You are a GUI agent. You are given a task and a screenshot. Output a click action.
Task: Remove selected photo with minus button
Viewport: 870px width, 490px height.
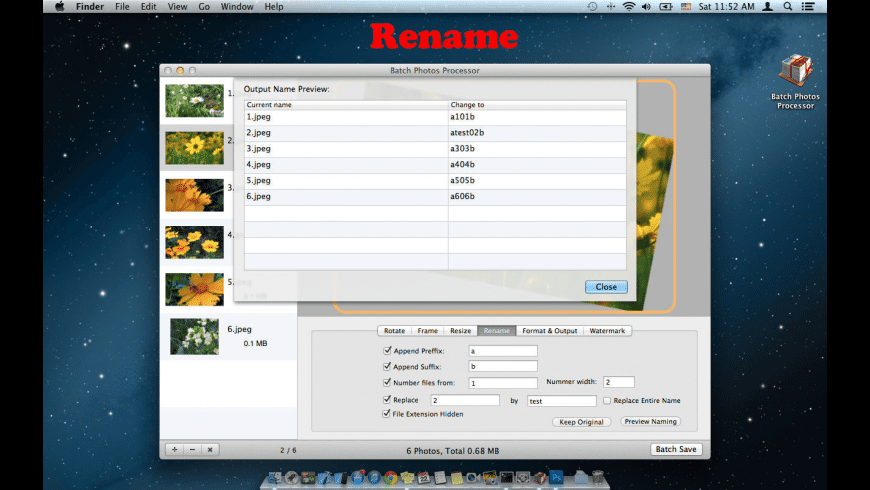(x=193, y=449)
